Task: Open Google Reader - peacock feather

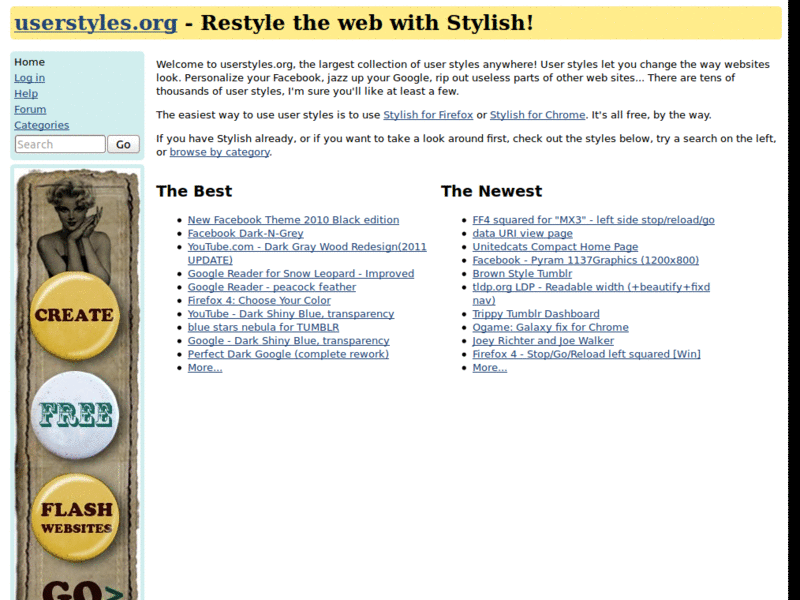Action: 272,287
